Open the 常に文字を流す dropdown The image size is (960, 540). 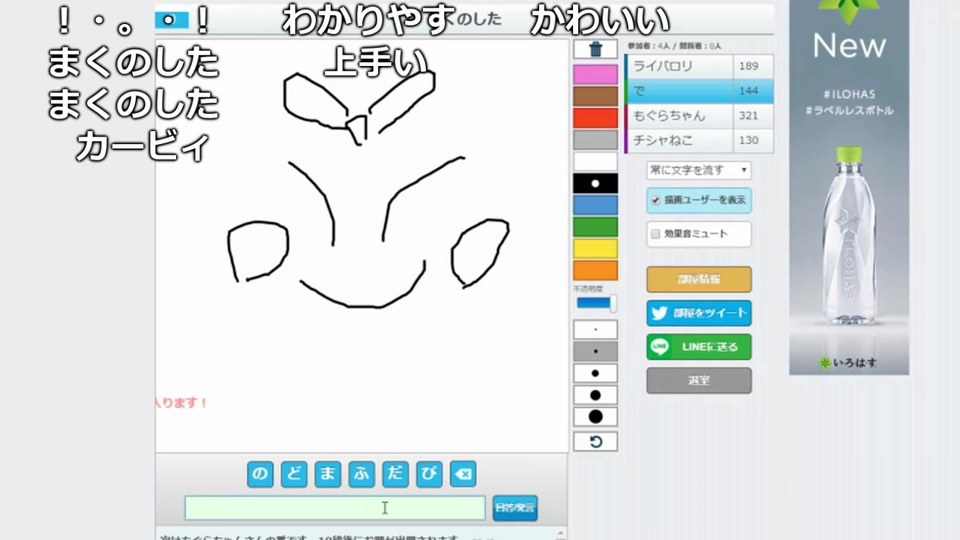(699, 170)
